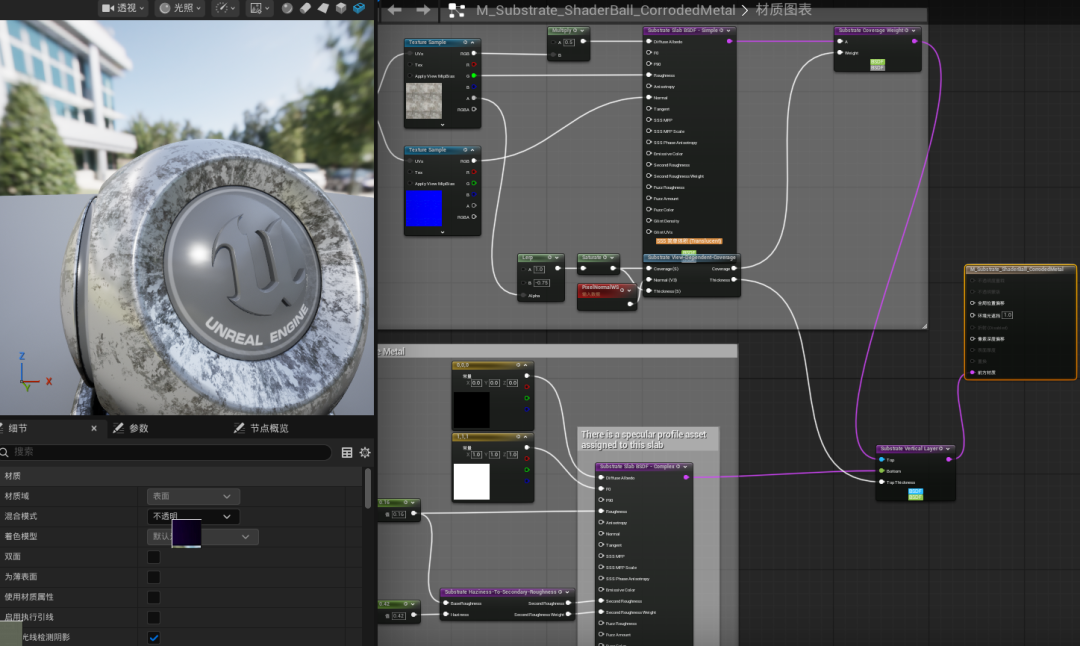Click gear icon on second Texture Sample node

tap(465, 149)
